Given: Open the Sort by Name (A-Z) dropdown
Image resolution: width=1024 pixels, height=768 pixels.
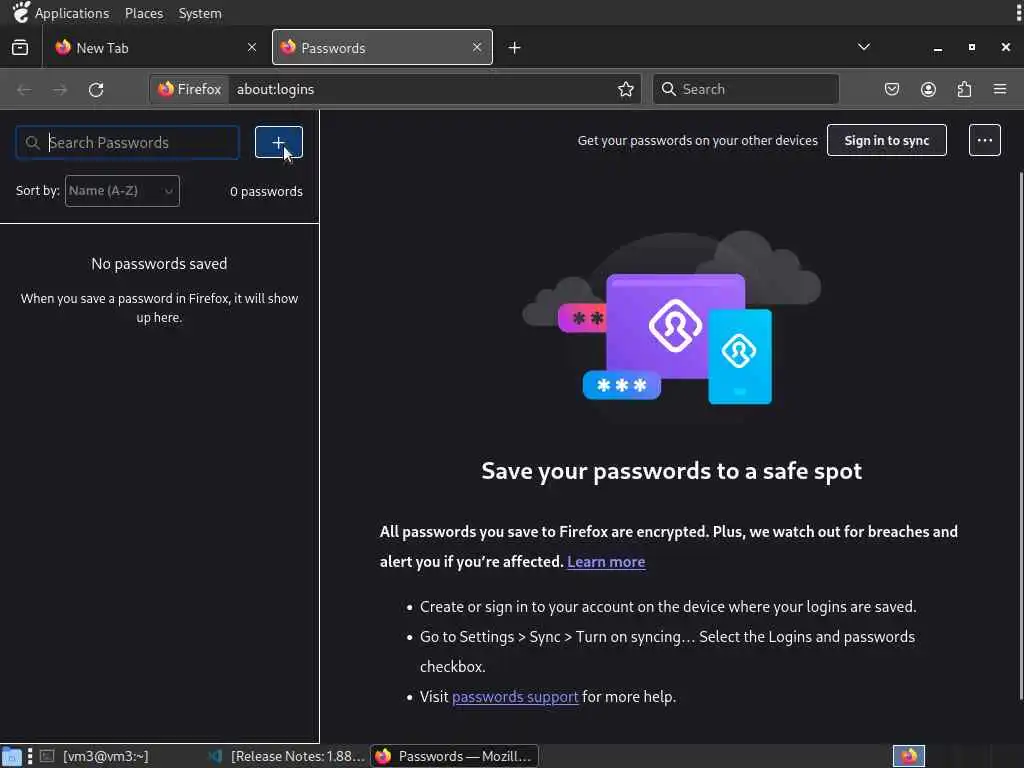Looking at the screenshot, I should point(122,191).
